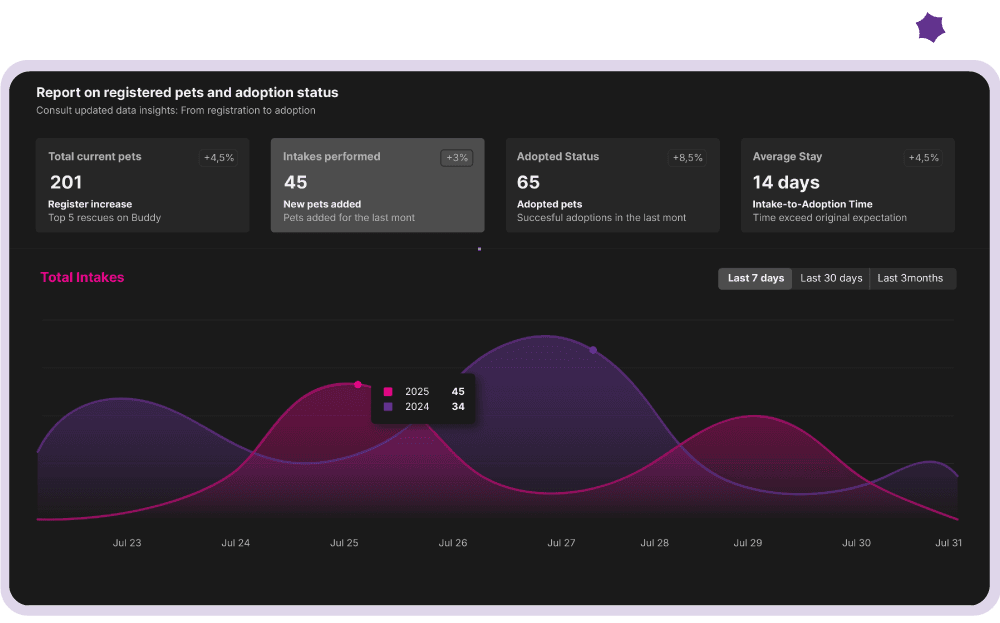Toggle the Last 7 days filter
Screen dimensions: 1000x623
pyautogui.click(x=755, y=278)
